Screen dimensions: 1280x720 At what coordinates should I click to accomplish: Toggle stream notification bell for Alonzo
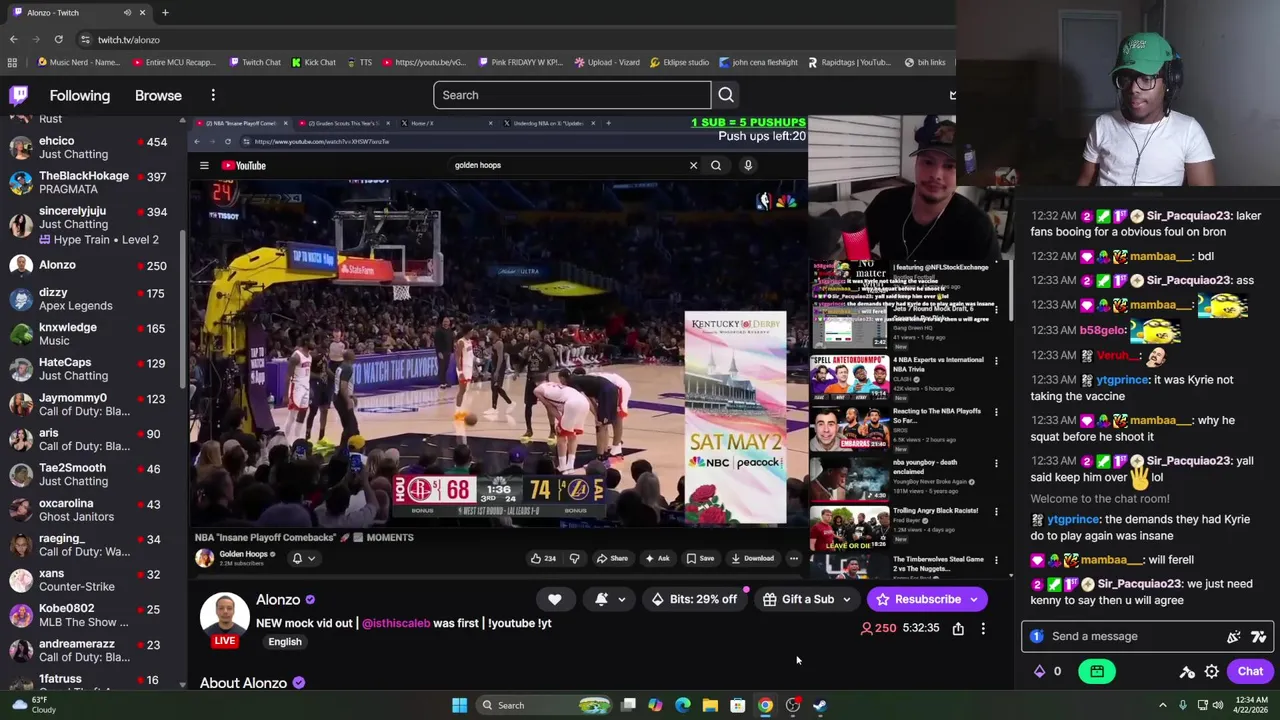point(601,599)
